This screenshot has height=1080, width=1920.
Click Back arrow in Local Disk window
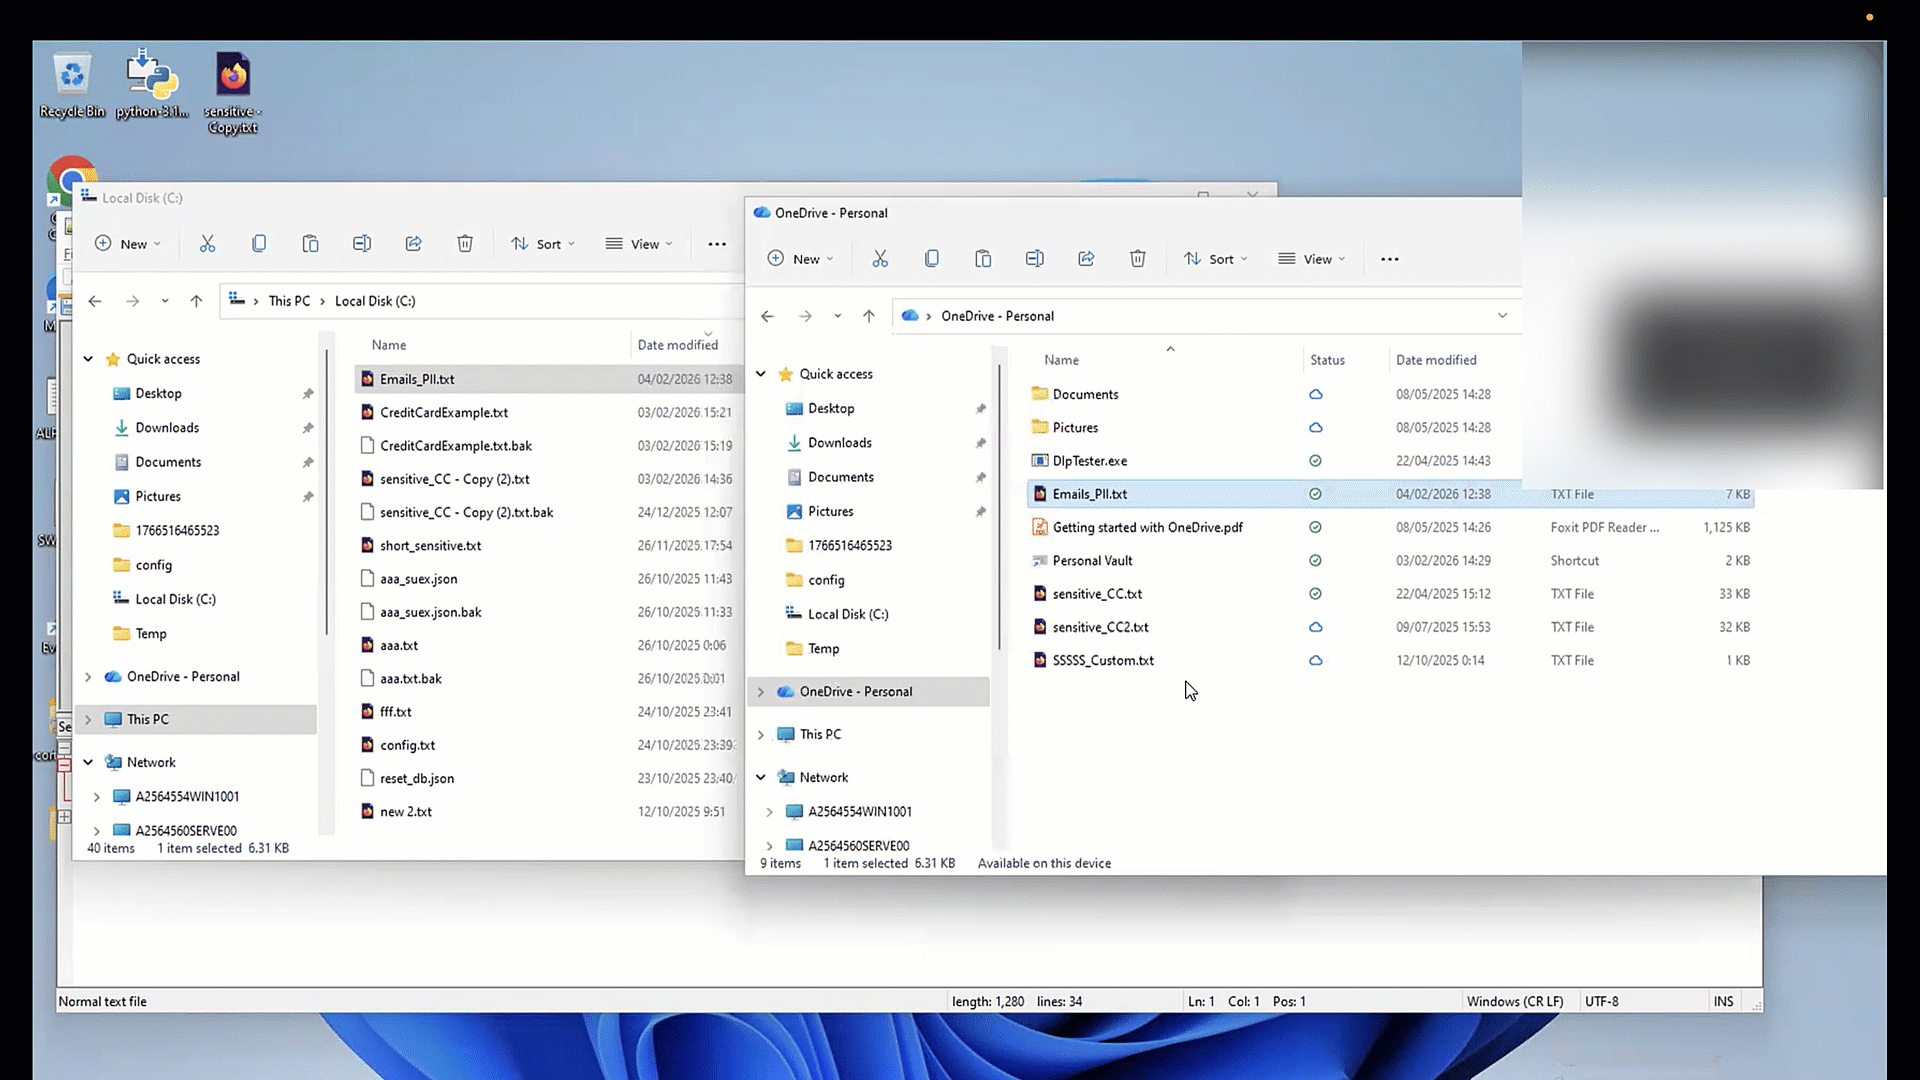tap(95, 301)
